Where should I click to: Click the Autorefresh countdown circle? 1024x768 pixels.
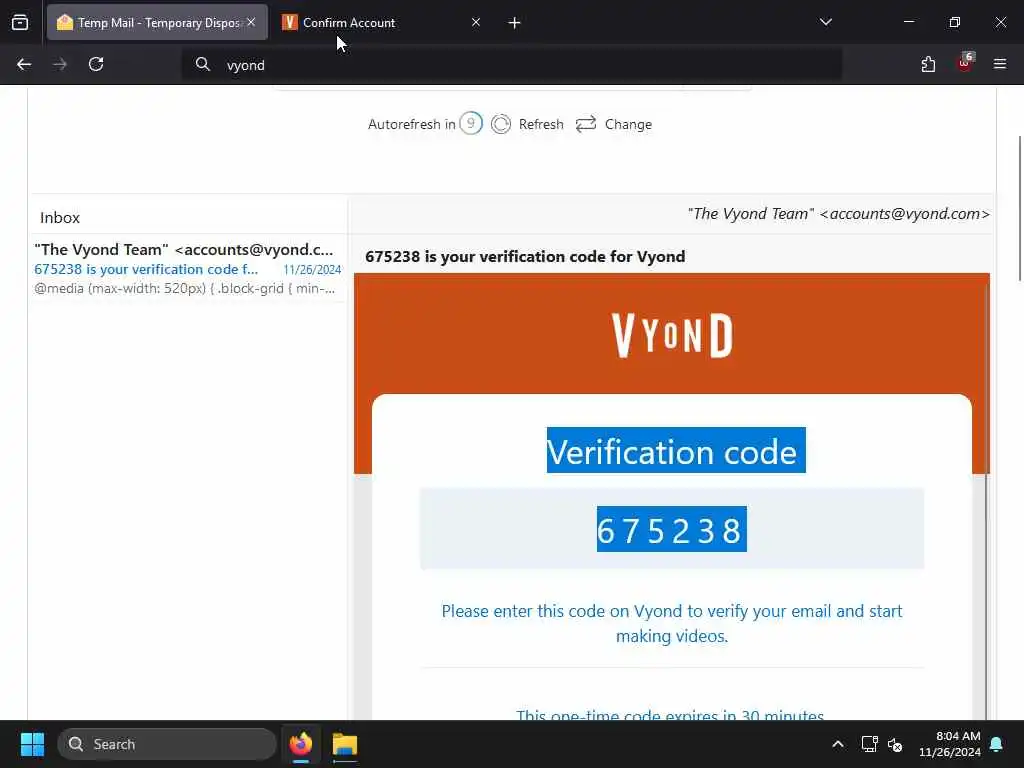point(471,123)
